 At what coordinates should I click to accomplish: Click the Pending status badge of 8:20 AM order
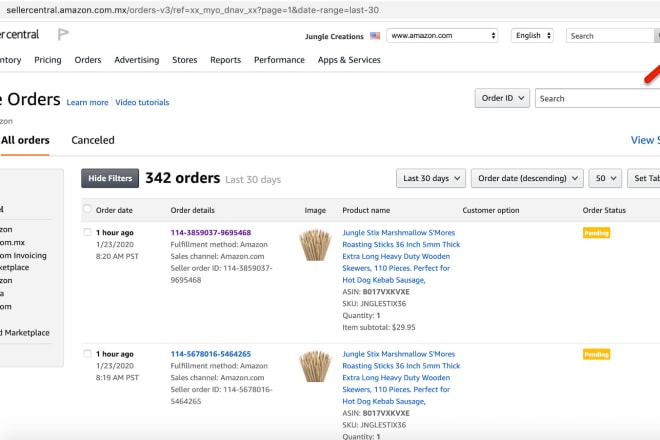pyautogui.click(x=596, y=233)
